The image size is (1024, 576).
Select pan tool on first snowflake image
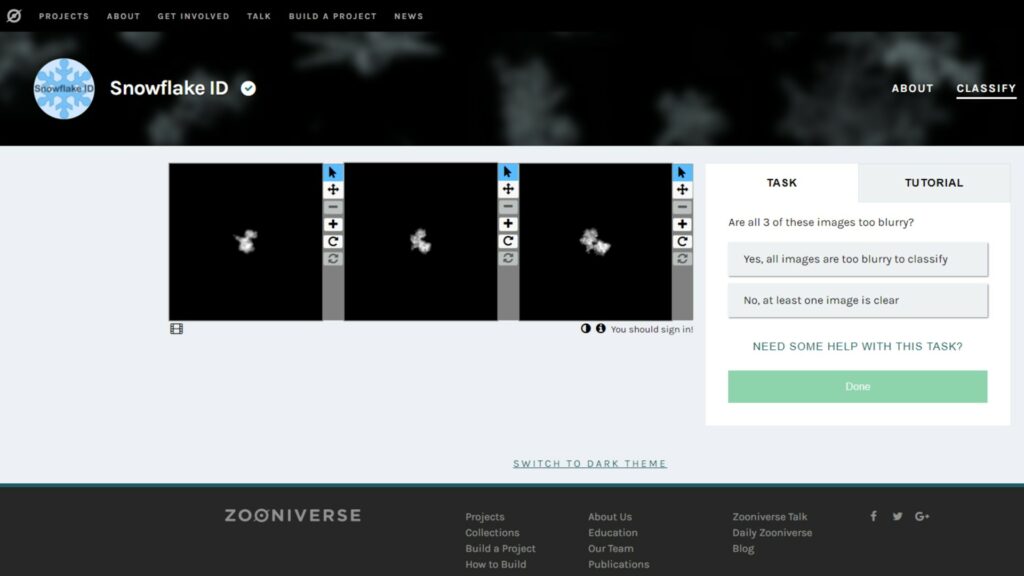333,189
